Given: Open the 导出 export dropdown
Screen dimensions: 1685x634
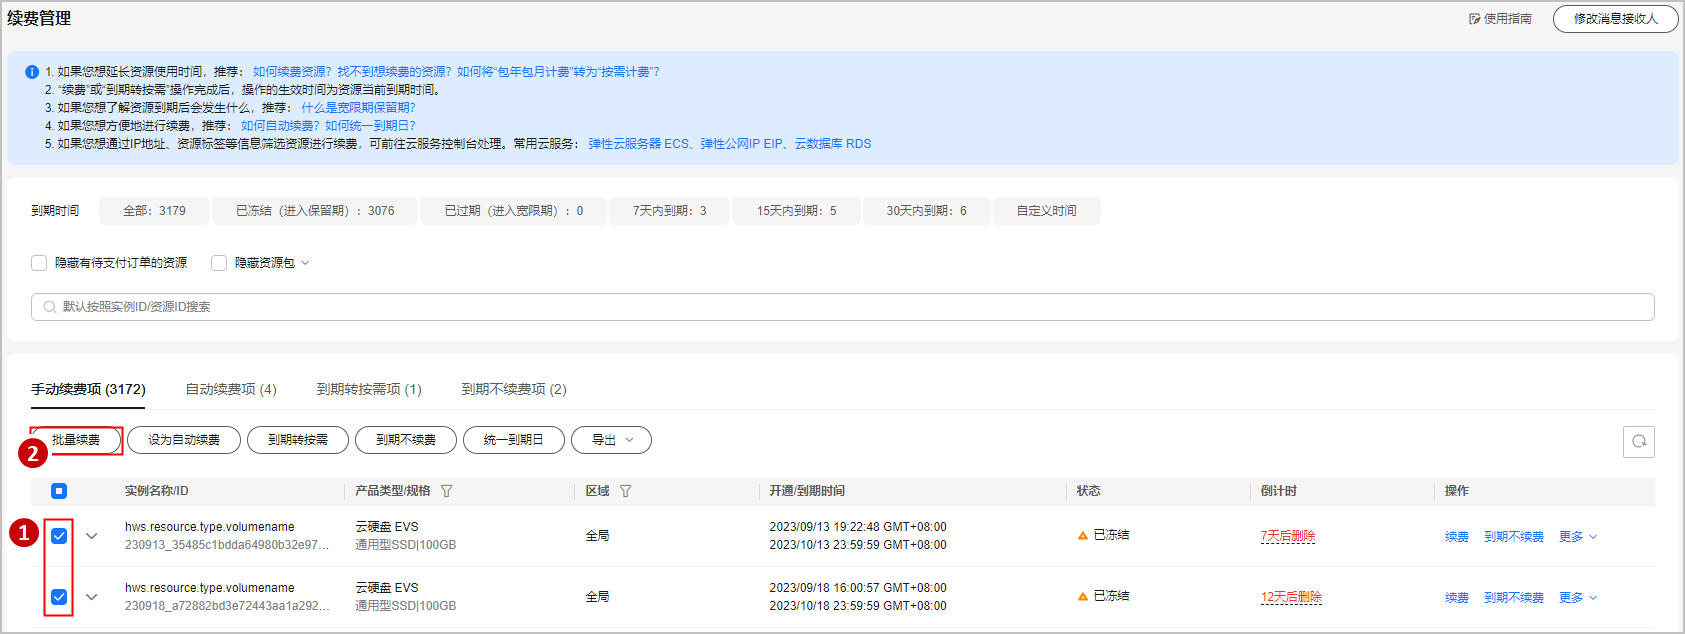Looking at the screenshot, I should coord(611,440).
